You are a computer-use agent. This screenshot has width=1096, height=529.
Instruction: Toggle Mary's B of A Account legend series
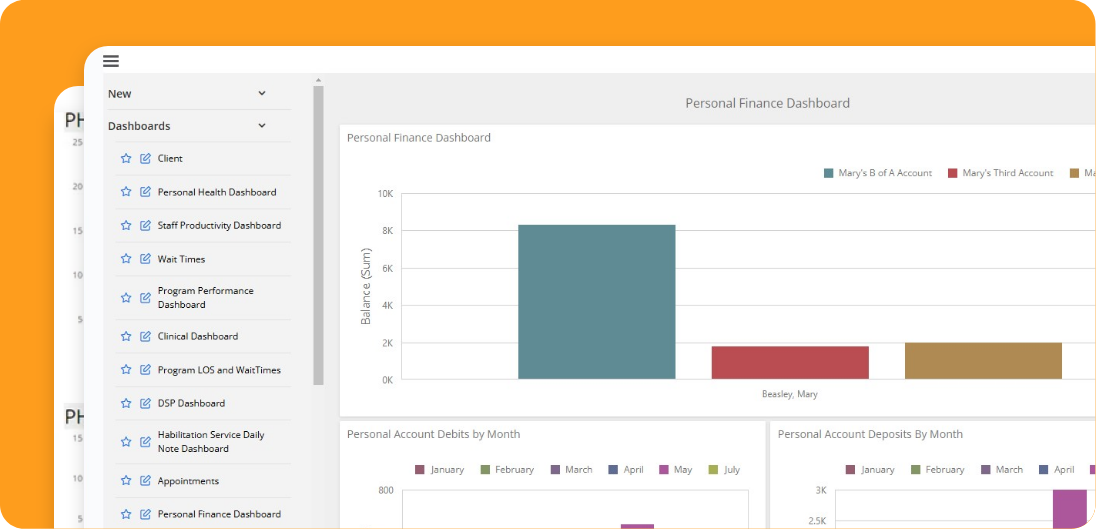tap(878, 173)
